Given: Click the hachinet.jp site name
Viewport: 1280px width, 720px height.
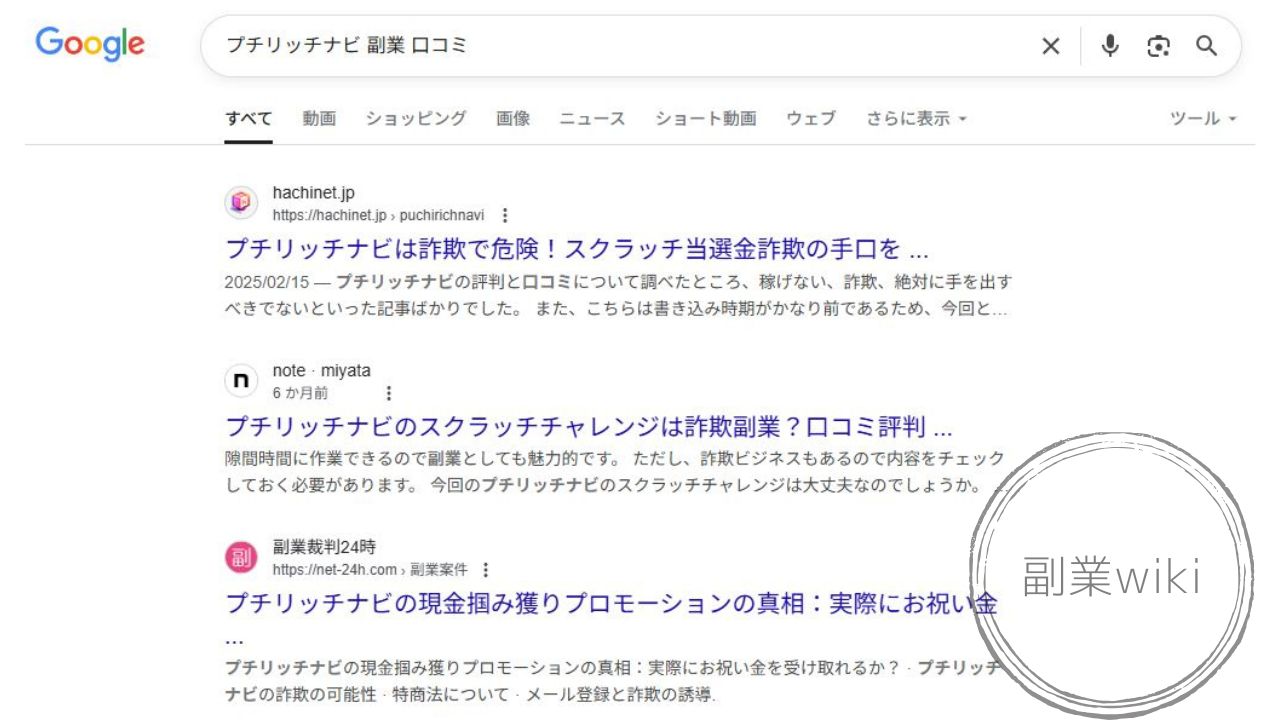Looking at the screenshot, I should click(x=313, y=193).
